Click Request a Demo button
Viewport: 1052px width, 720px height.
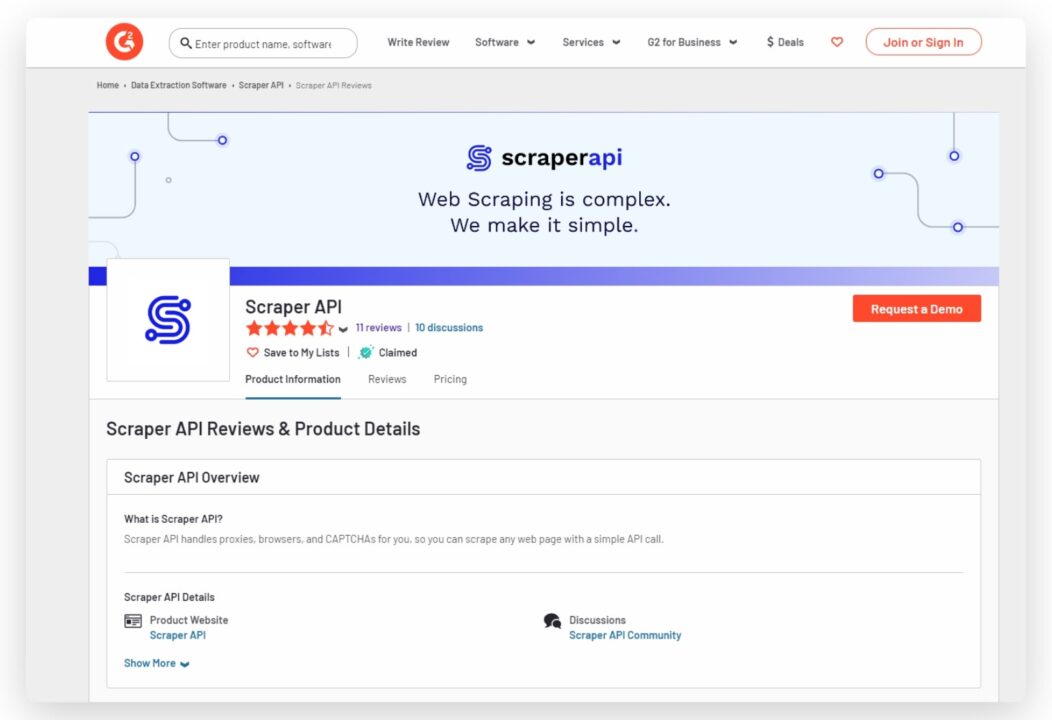point(916,309)
